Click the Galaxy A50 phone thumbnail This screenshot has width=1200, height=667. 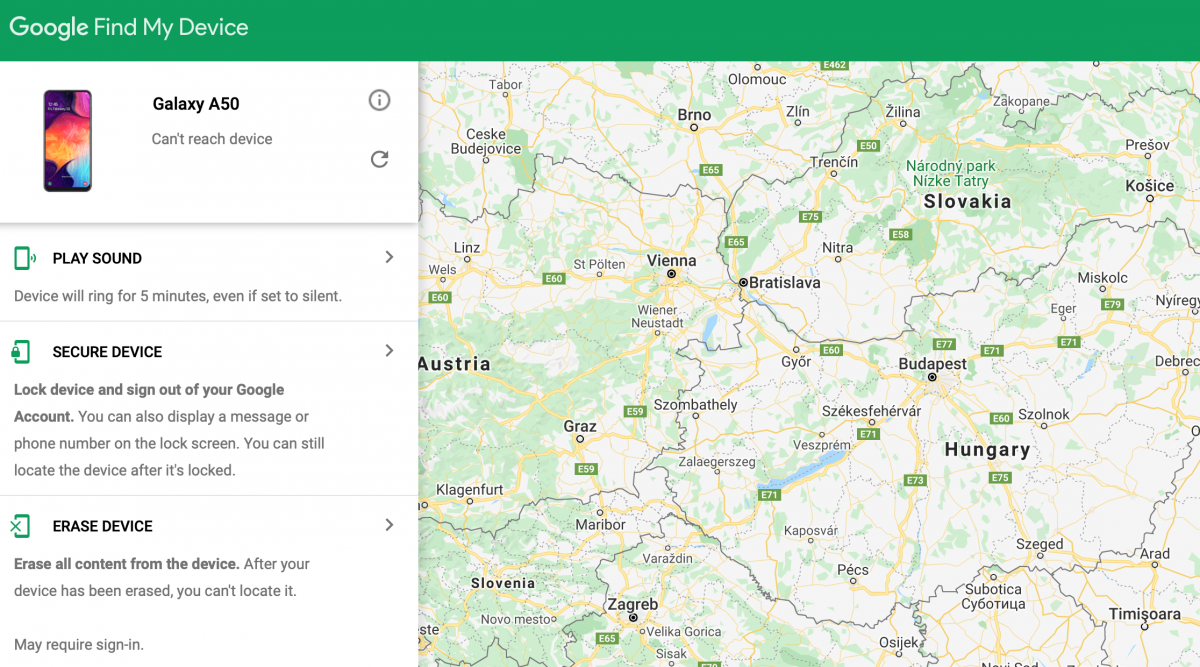[x=67, y=140]
